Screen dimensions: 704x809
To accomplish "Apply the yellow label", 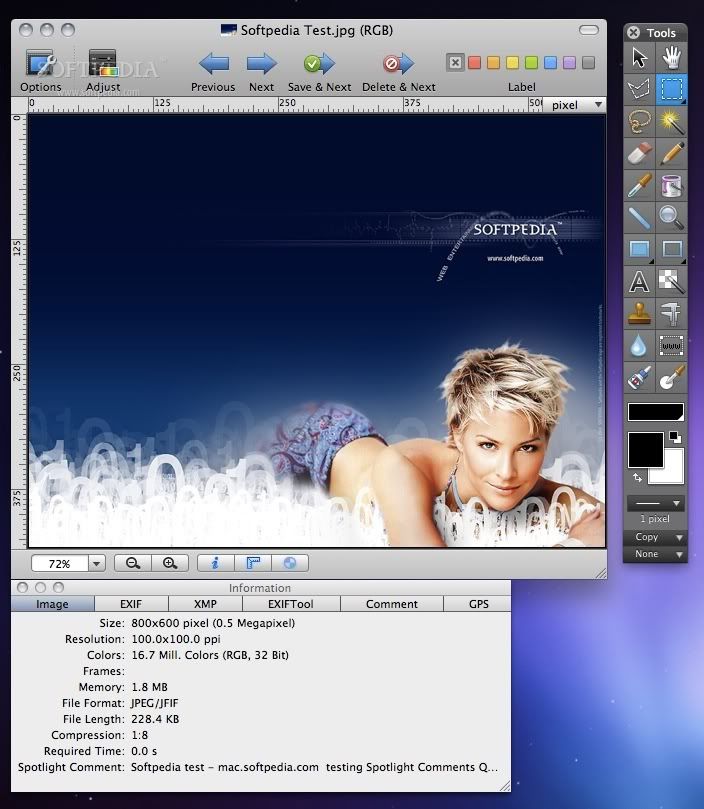I will pos(513,63).
